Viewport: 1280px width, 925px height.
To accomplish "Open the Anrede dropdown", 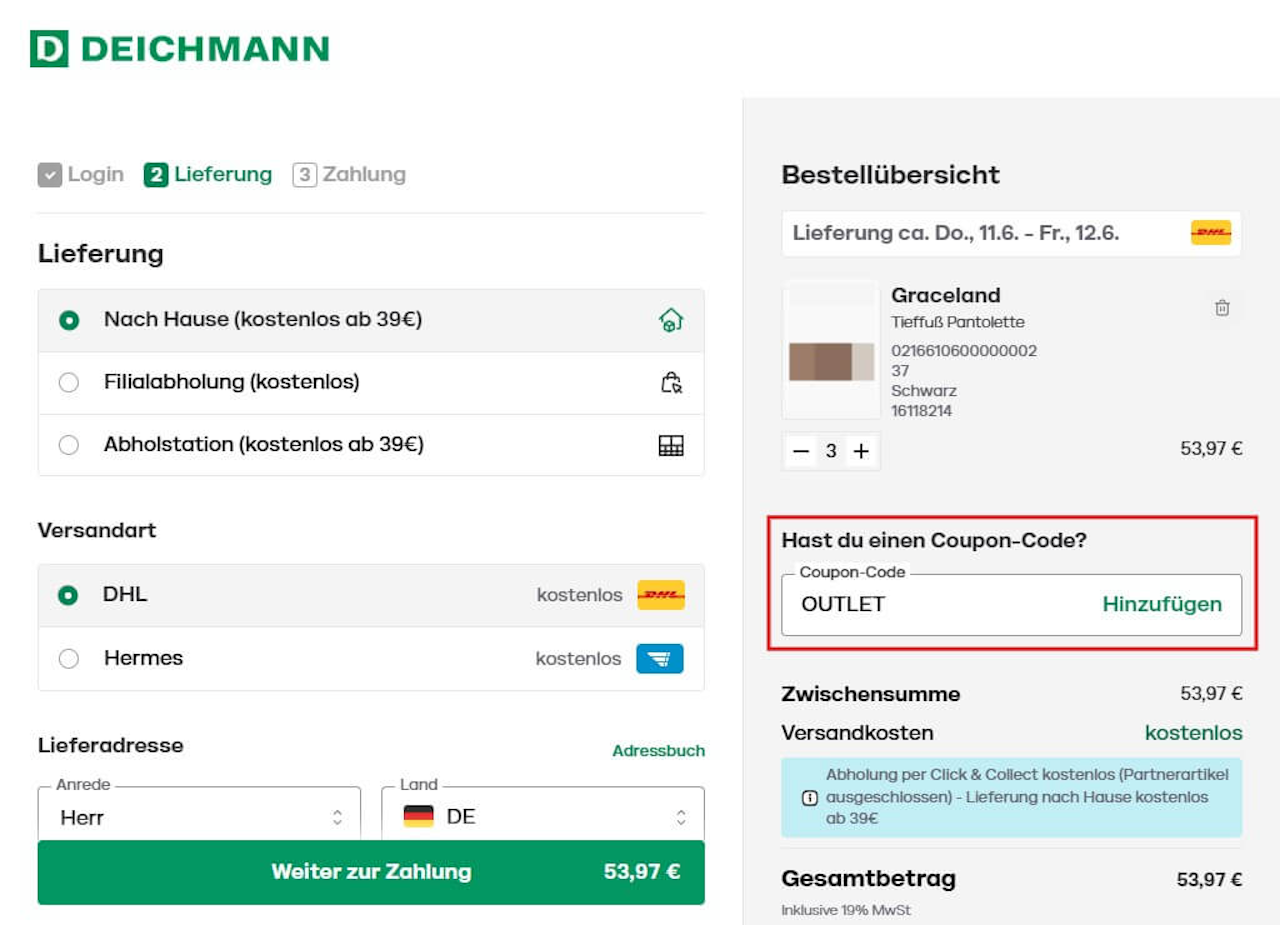I will point(199,814).
